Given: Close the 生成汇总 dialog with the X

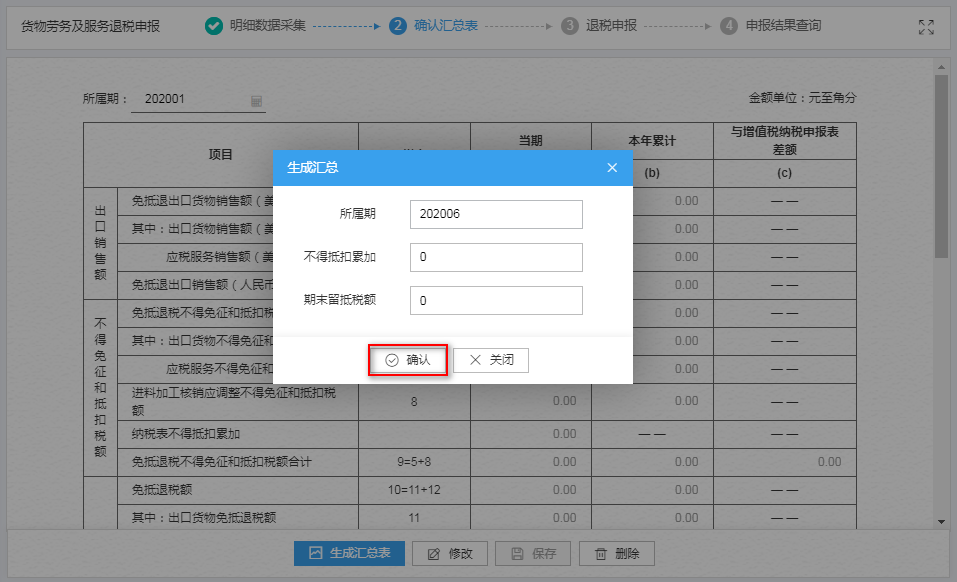Looking at the screenshot, I should pyautogui.click(x=612, y=168).
